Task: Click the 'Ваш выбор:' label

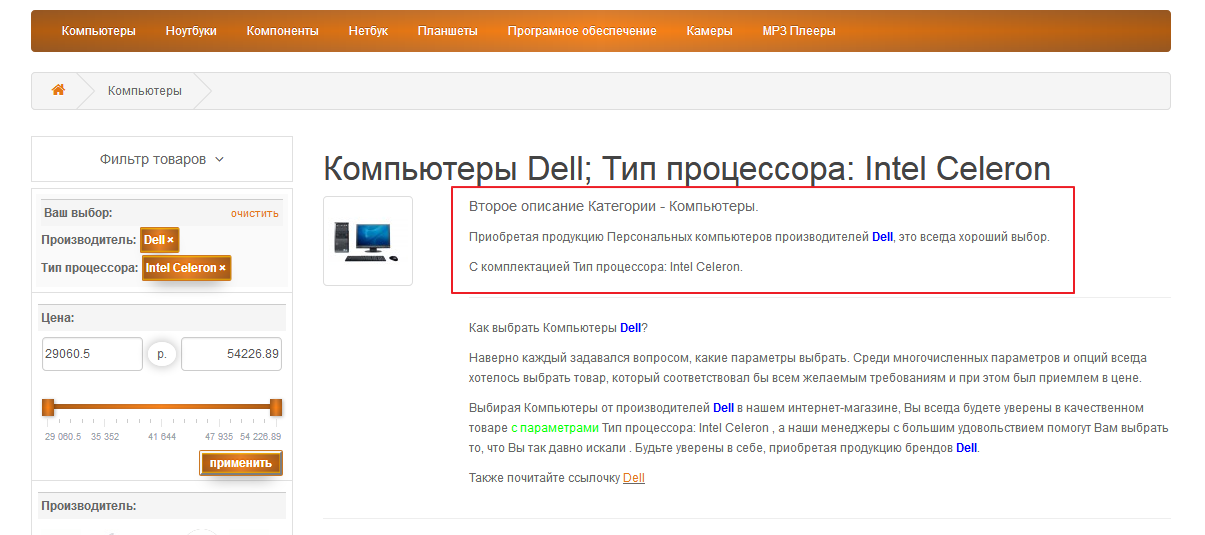Action: (78, 213)
